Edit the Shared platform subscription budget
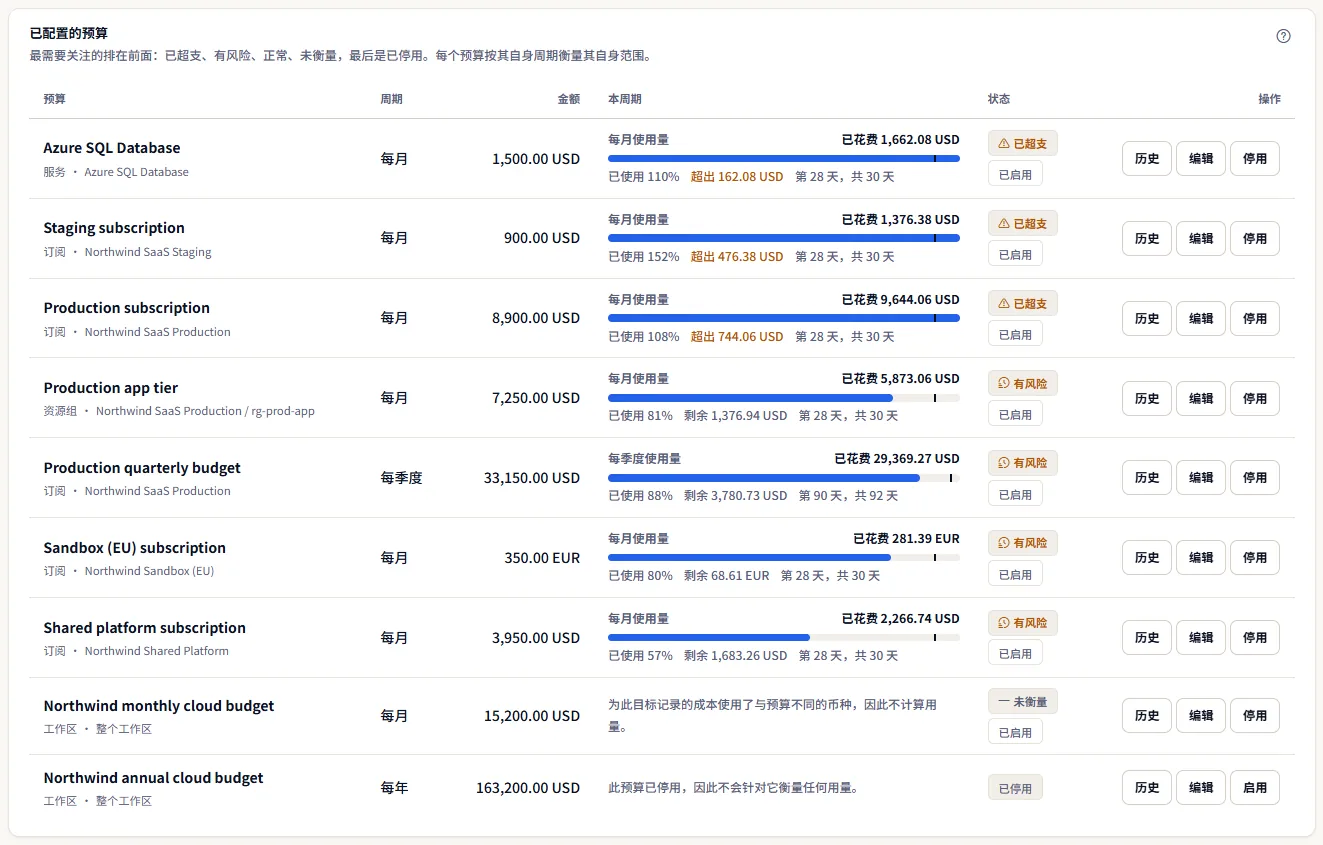1323x845 pixels. pos(1201,637)
